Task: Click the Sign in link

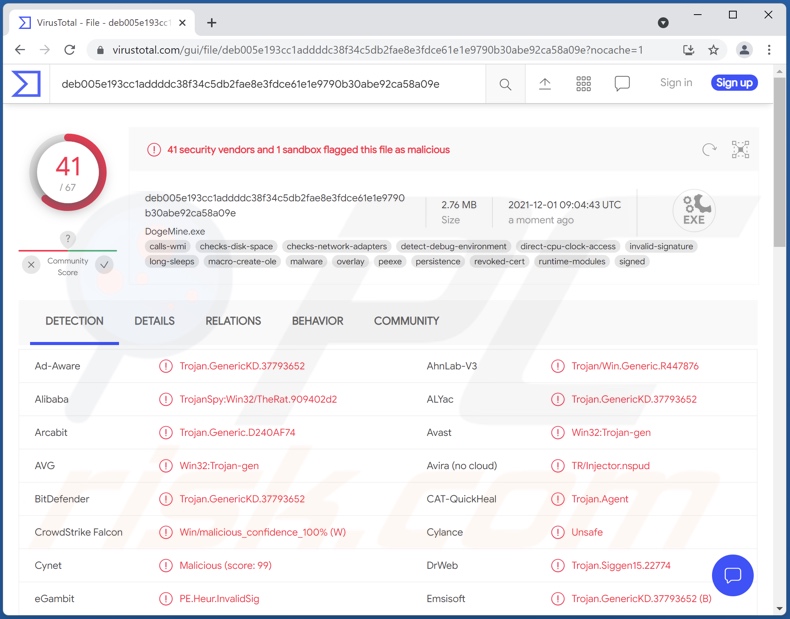Action: point(676,83)
